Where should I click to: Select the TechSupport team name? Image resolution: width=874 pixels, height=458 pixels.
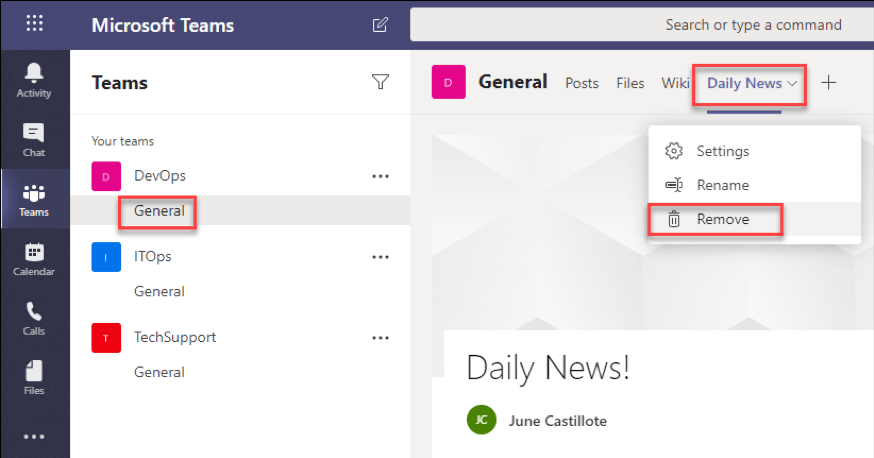175,338
